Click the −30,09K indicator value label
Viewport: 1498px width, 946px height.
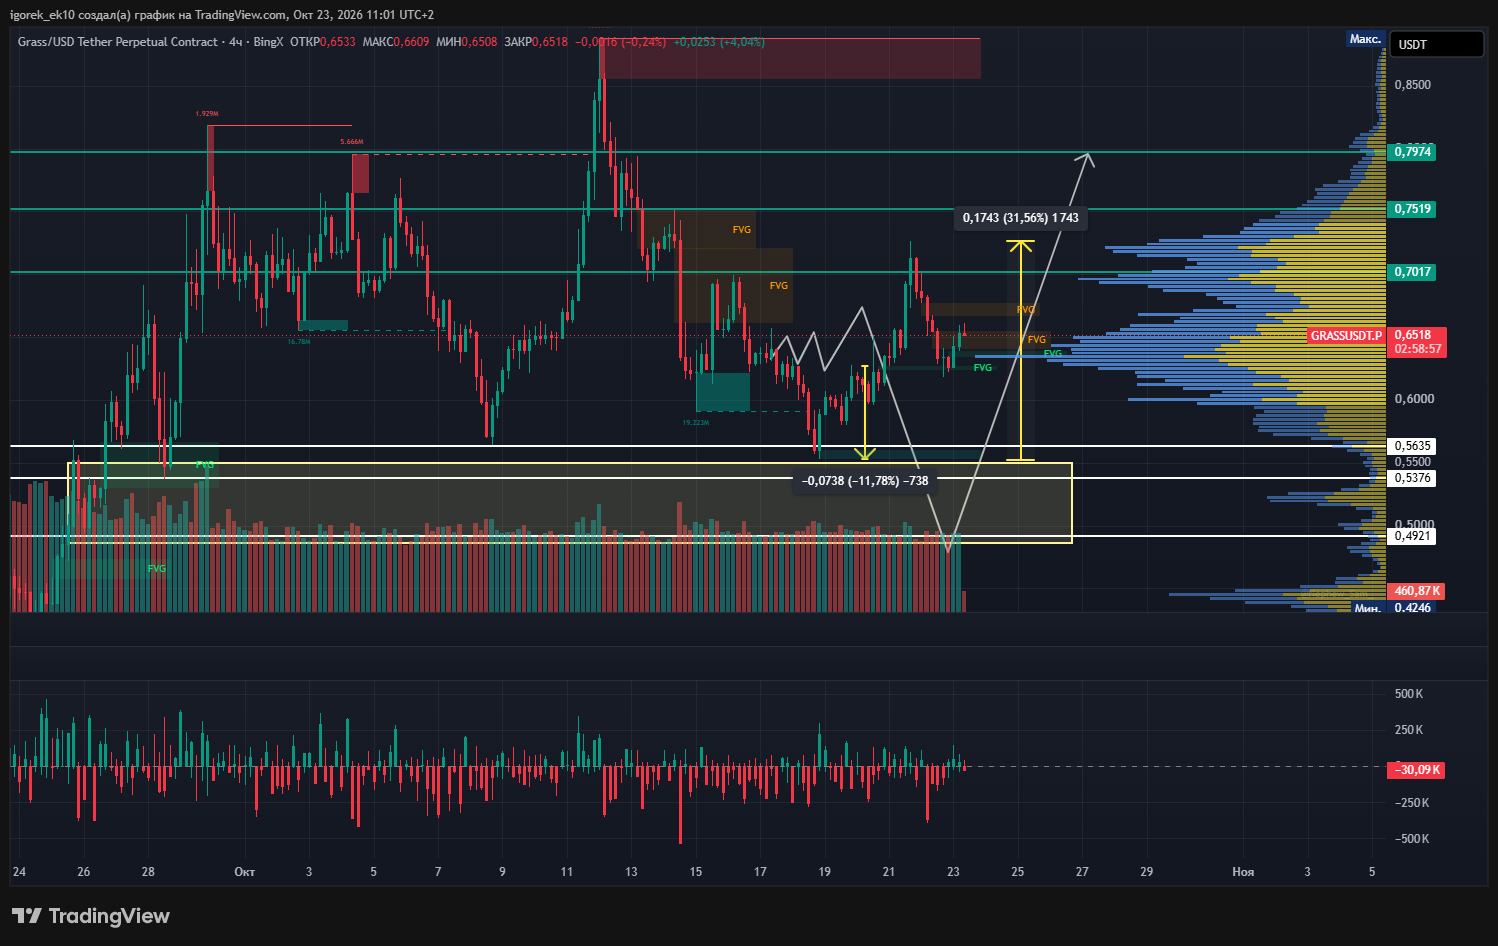1416,770
